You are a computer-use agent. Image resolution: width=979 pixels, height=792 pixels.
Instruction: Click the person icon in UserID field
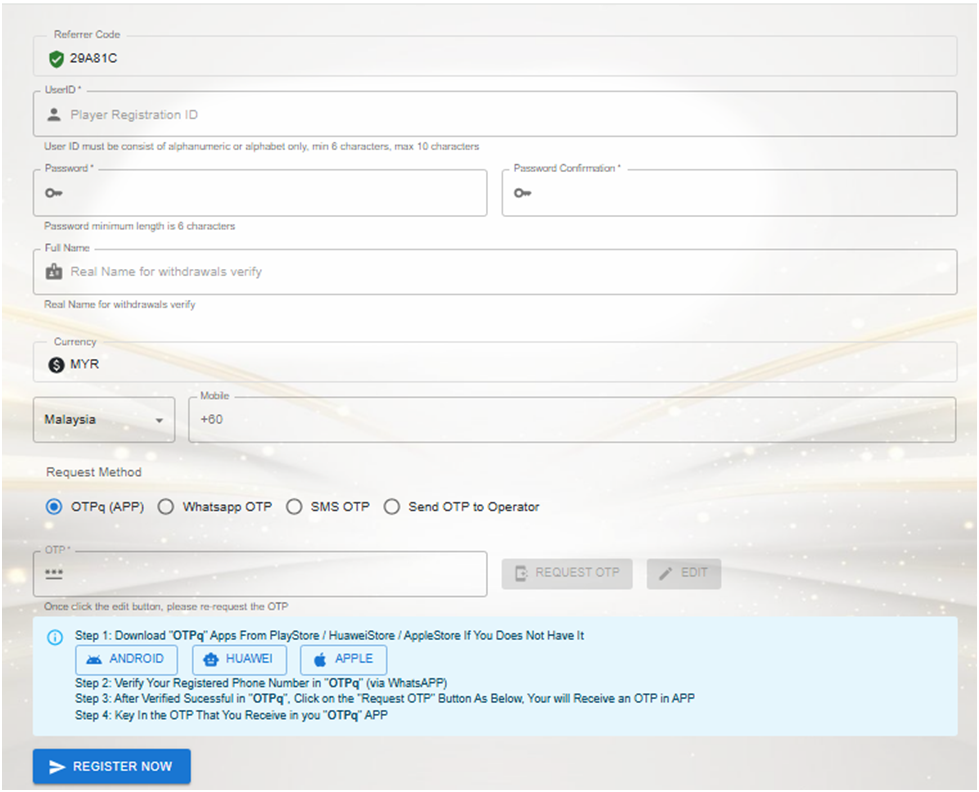coord(54,115)
